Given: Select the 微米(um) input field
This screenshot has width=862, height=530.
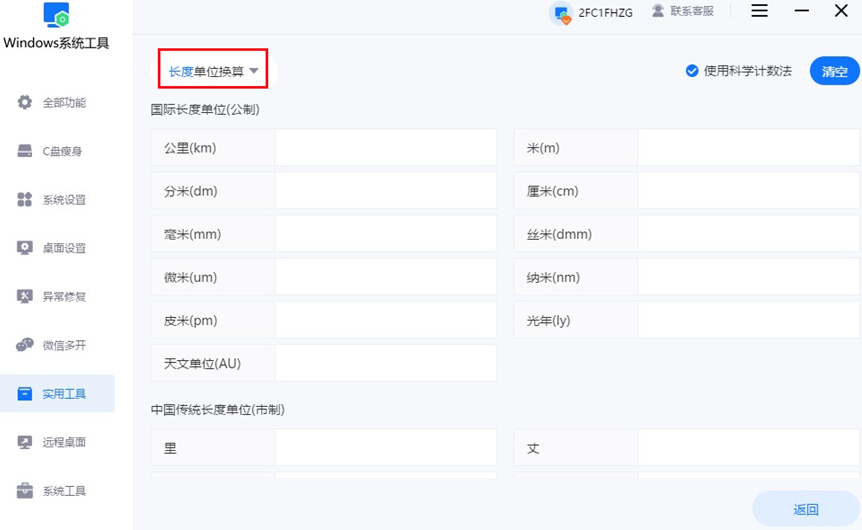Looking at the screenshot, I should coord(385,277).
